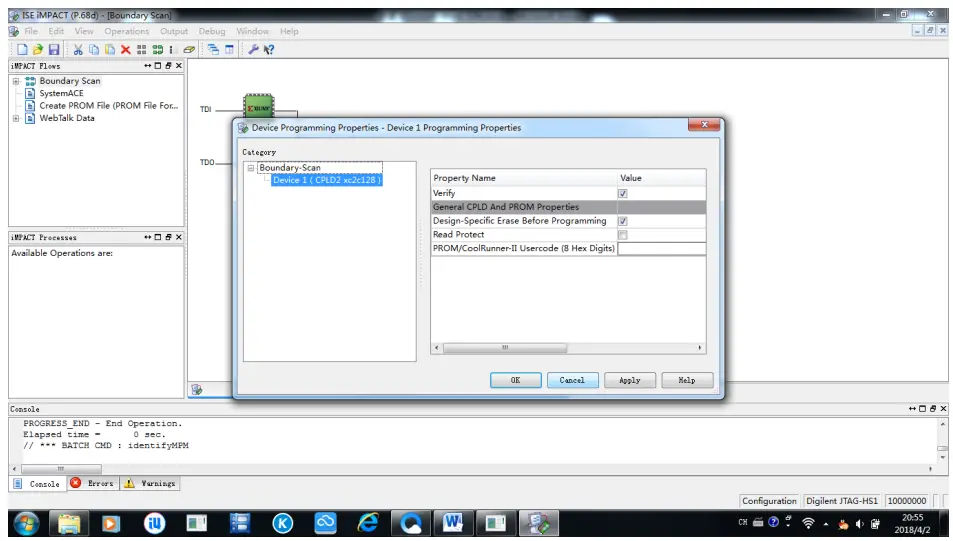Viewport: 953px width, 541px height.
Task: Click the Cut scissors icon
Action: coord(78,49)
